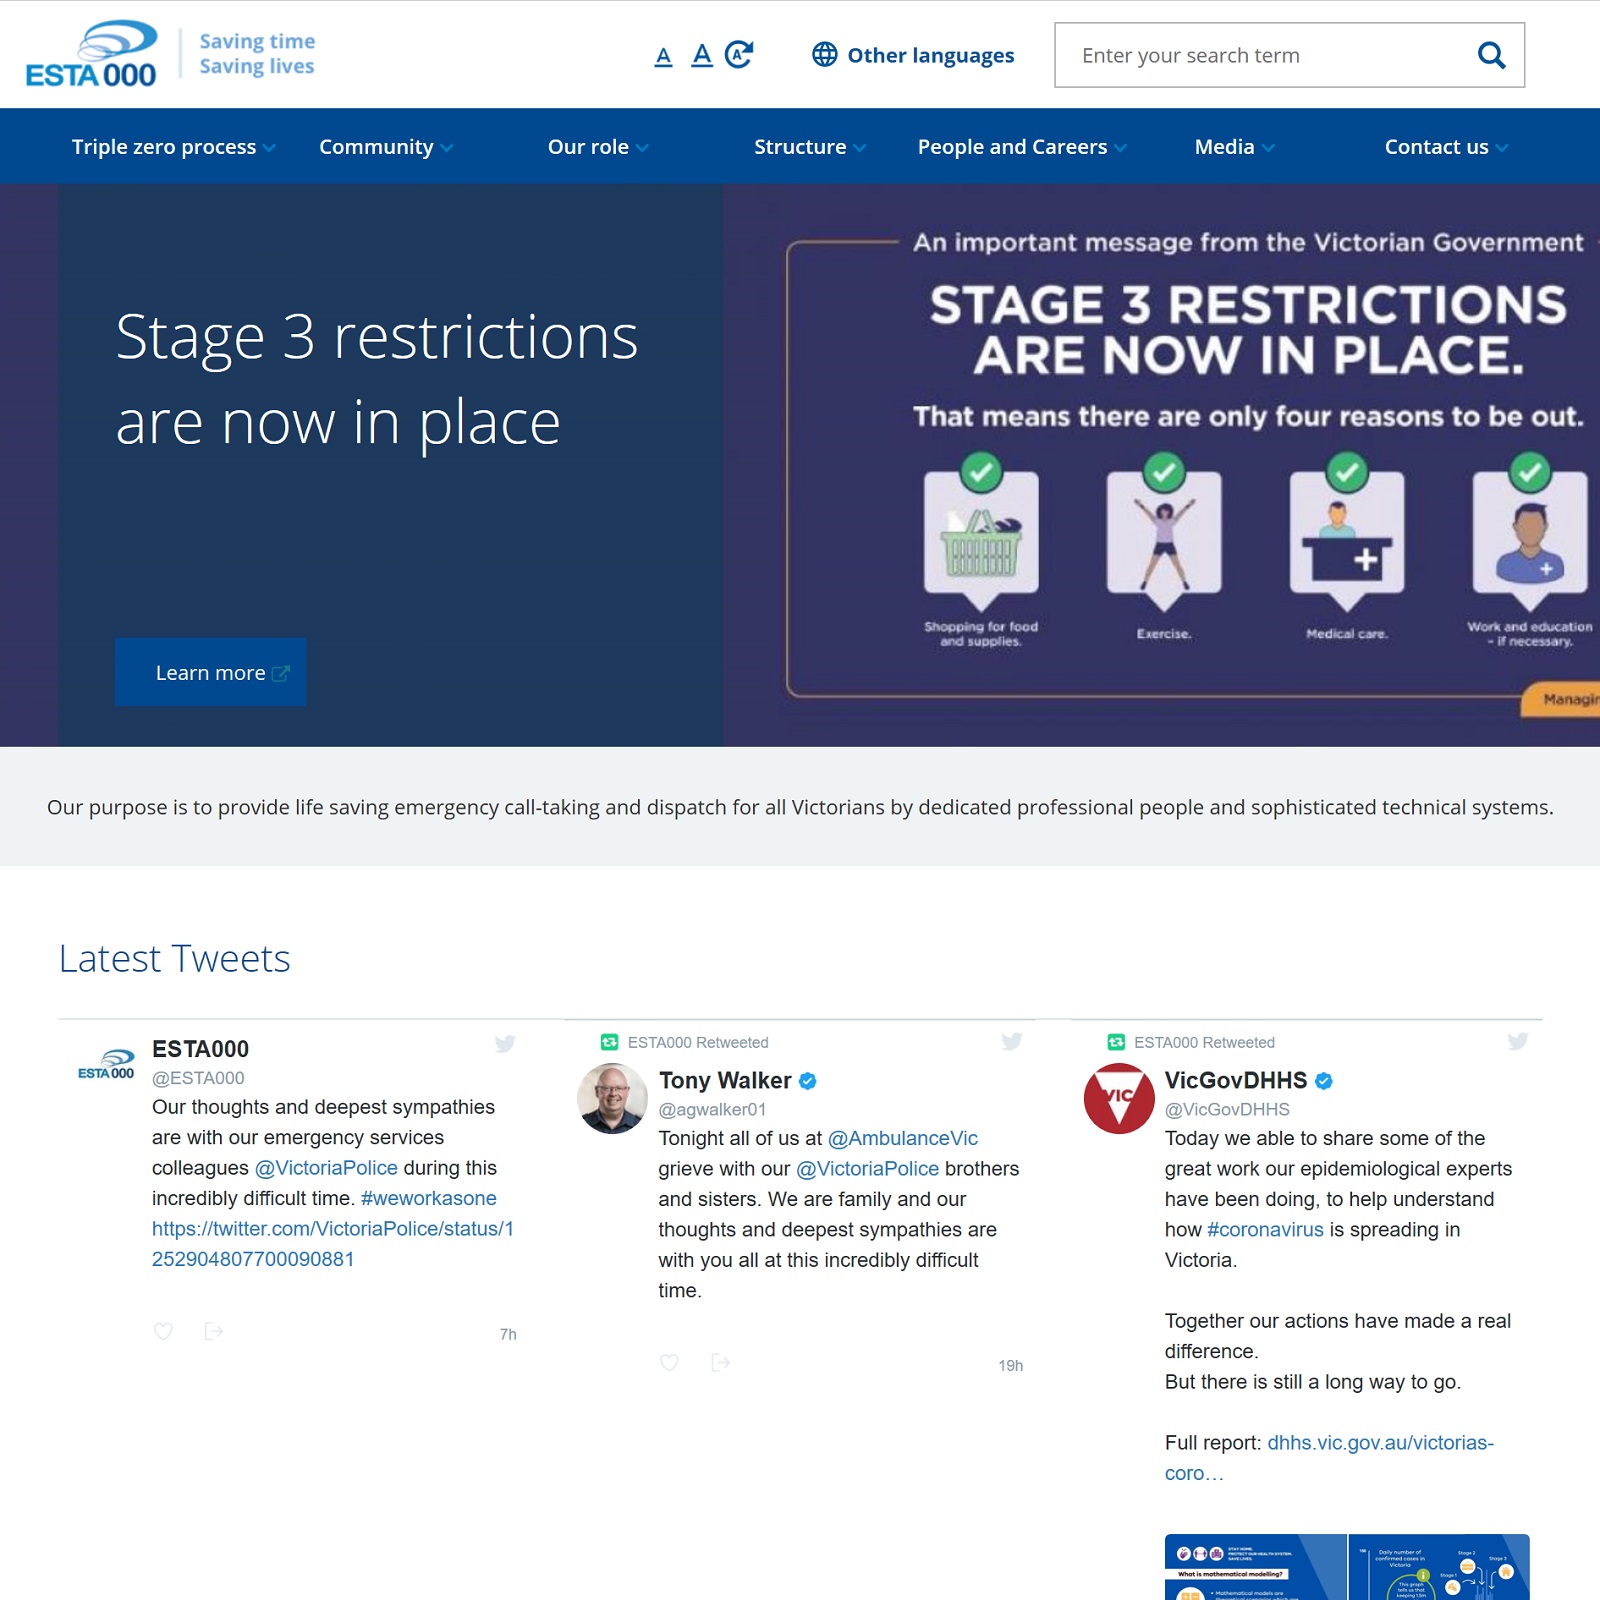Expand the Triple zero process menu chevron
The width and height of the screenshot is (1600, 1600).
click(x=269, y=148)
